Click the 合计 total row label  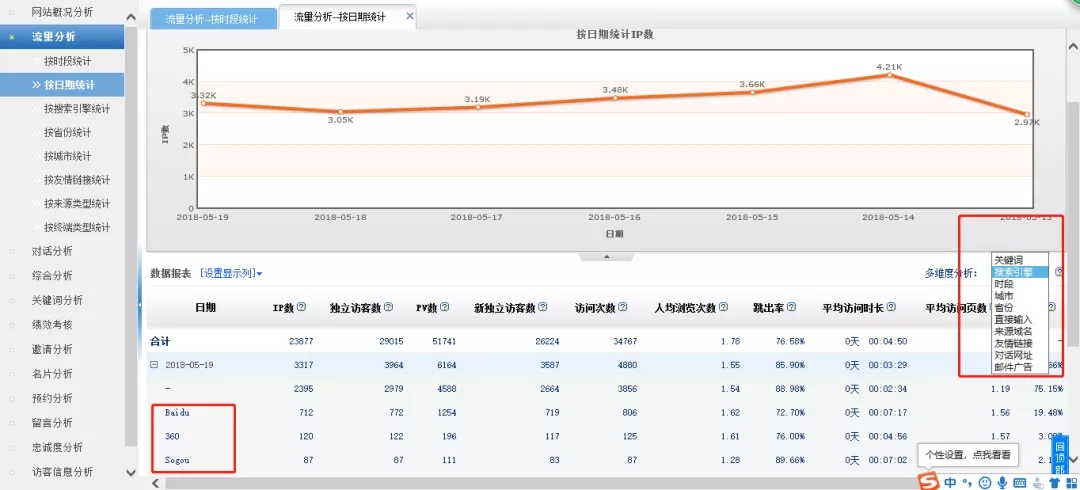160,341
